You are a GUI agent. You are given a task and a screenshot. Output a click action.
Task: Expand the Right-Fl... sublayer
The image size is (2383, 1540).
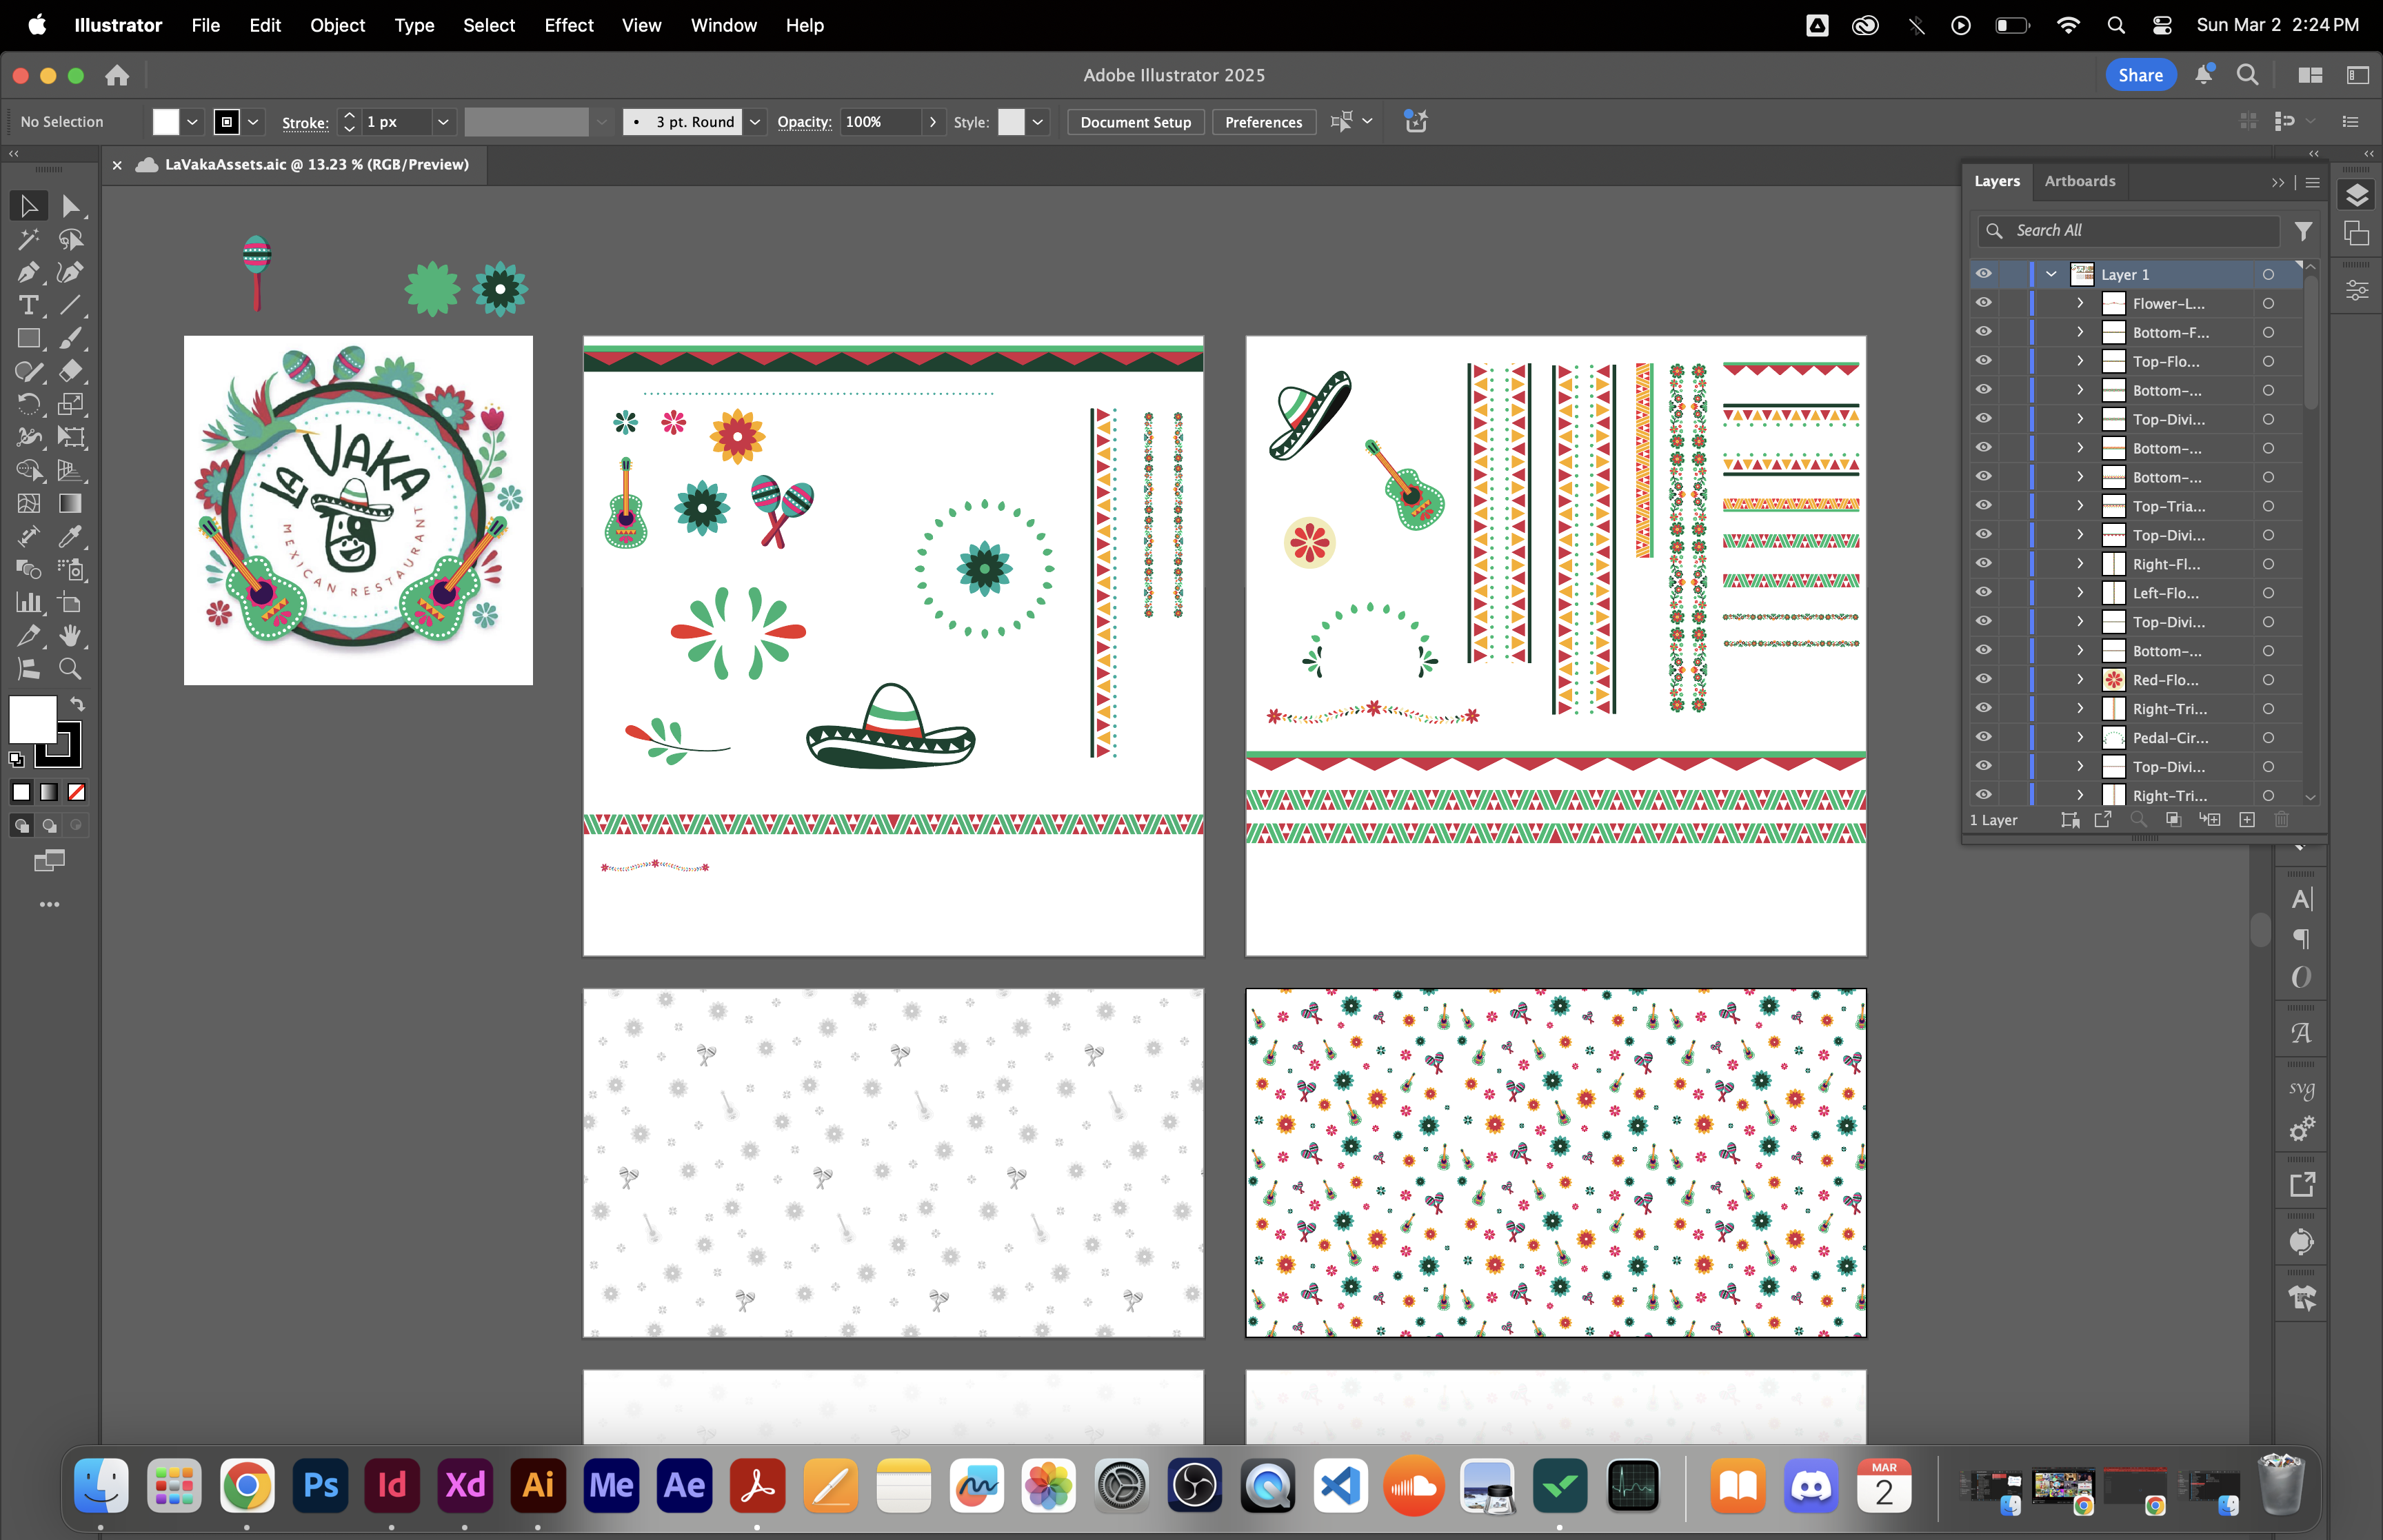2080,564
